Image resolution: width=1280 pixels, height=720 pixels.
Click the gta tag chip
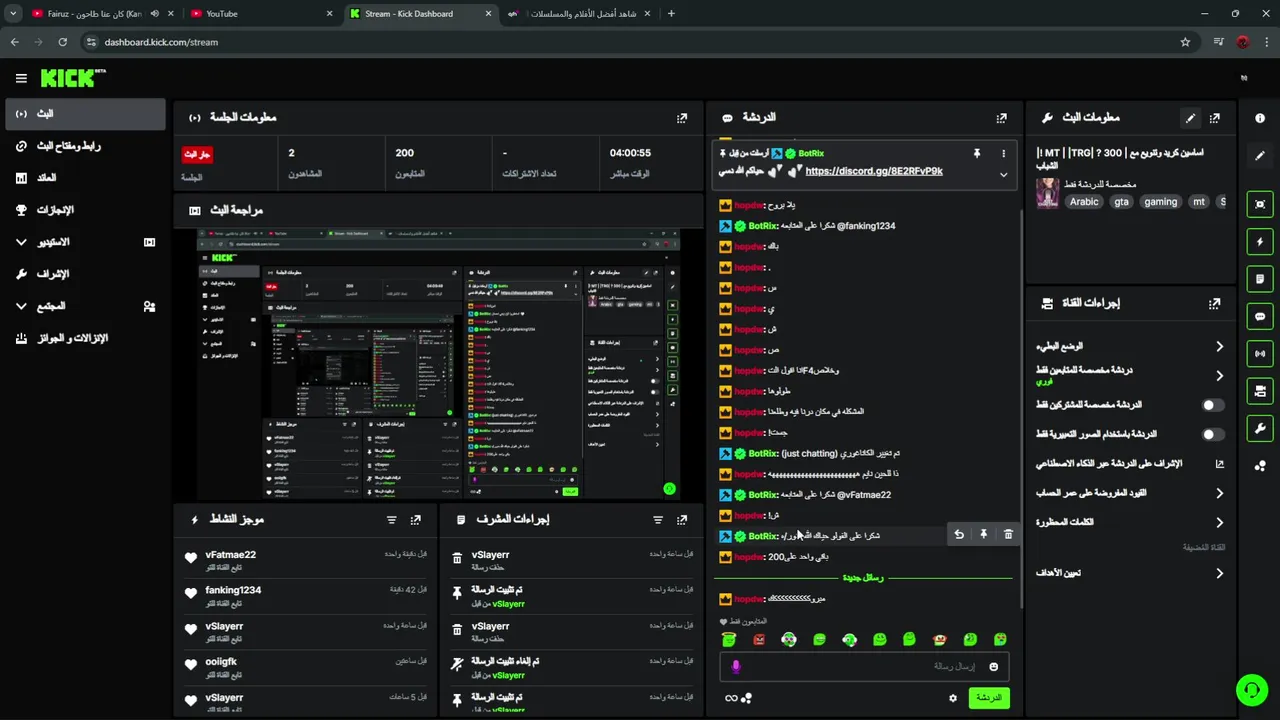[x=1121, y=202]
